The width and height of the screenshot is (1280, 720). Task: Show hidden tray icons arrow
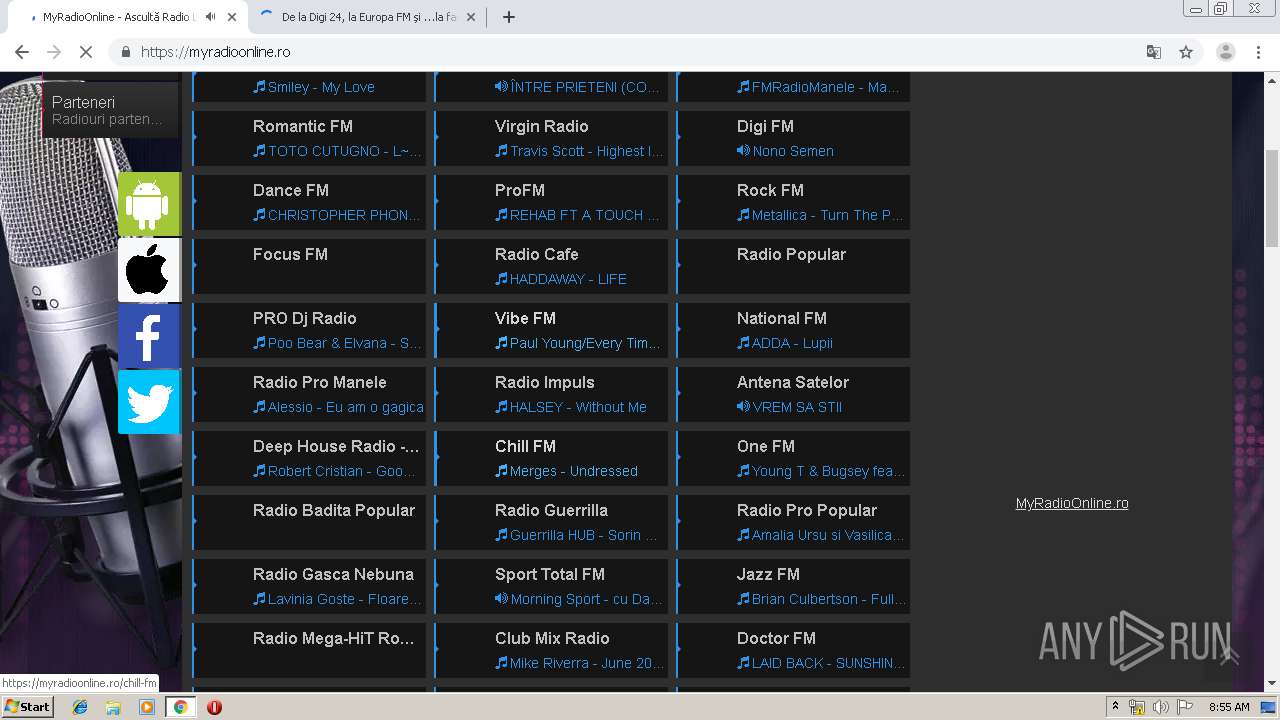(x=1115, y=707)
